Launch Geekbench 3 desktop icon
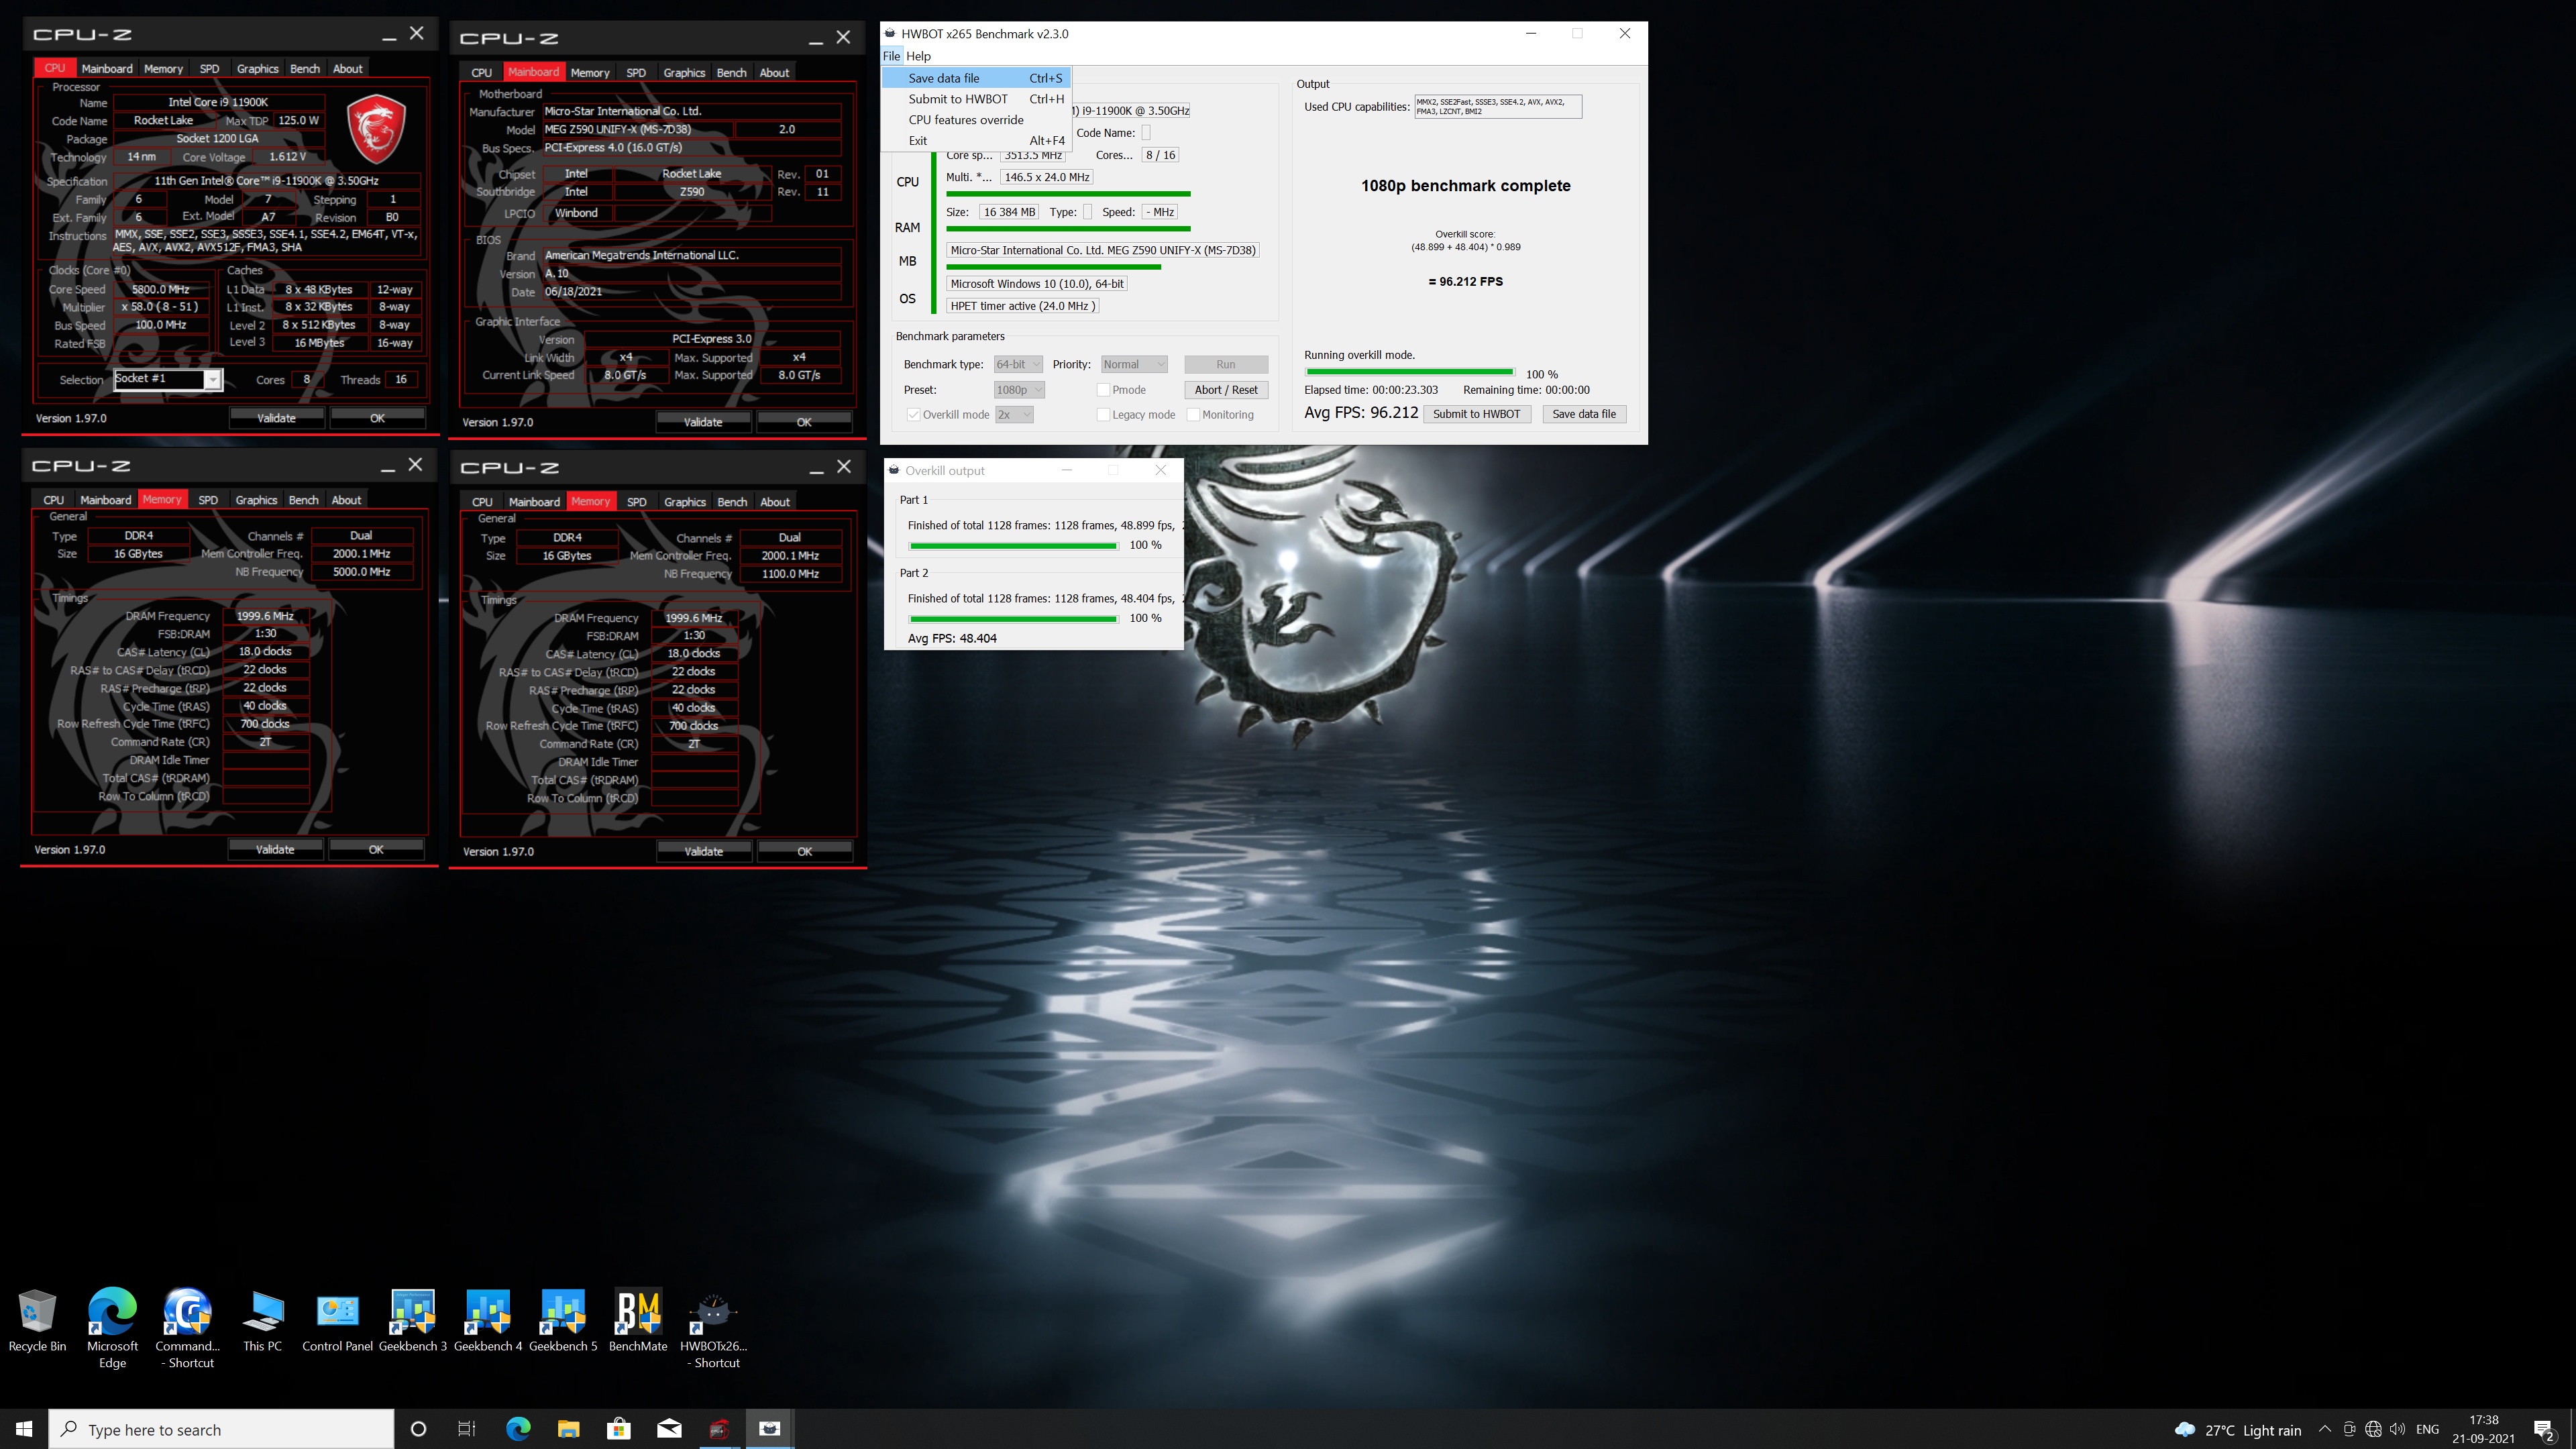 tap(413, 1320)
